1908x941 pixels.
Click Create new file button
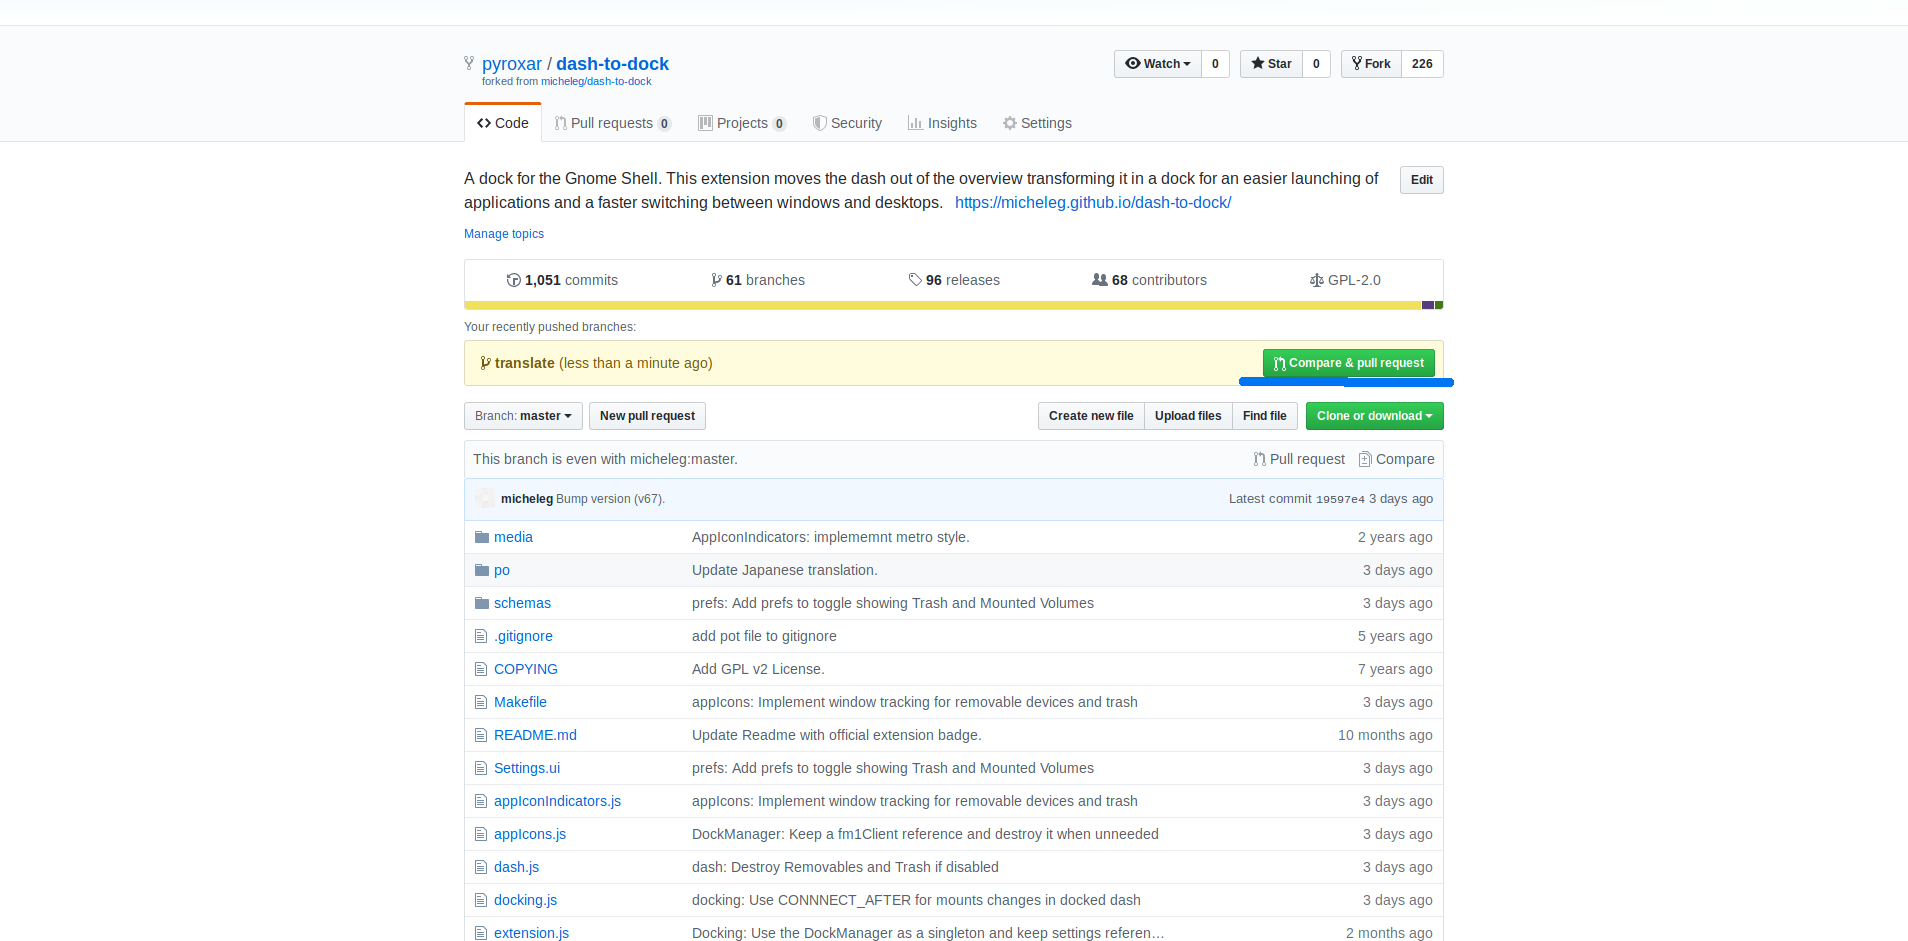tap(1091, 416)
